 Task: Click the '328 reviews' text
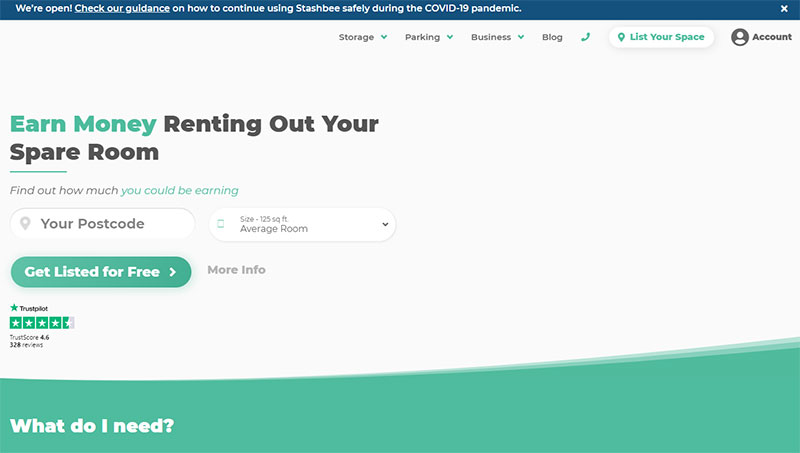coord(27,345)
